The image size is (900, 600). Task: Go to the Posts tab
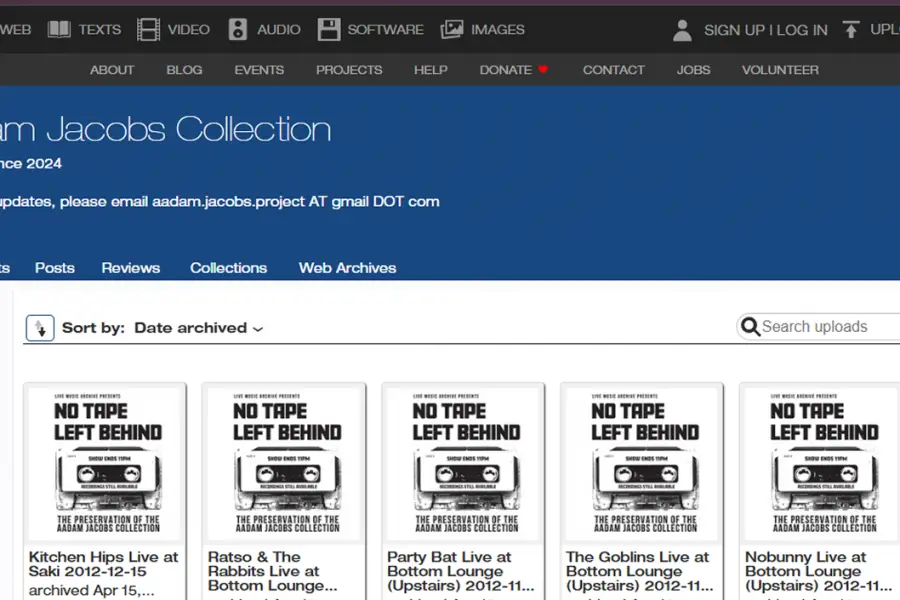55,268
